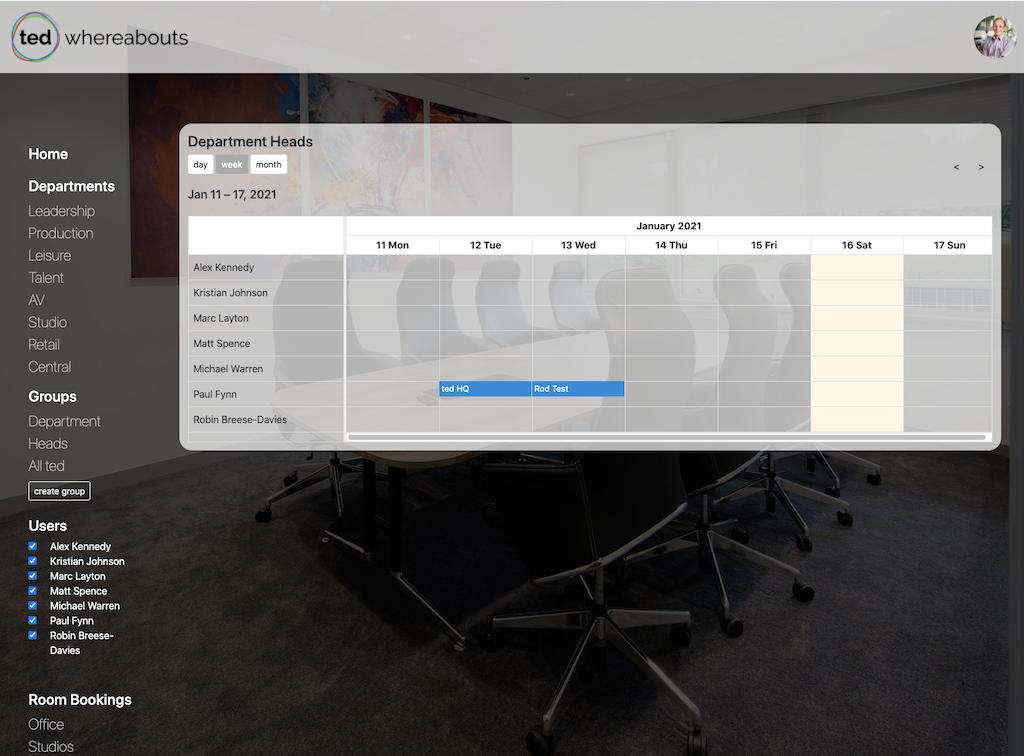The image size is (1024, 756).
Task: Open the Home link
Action: pos(48,154)
